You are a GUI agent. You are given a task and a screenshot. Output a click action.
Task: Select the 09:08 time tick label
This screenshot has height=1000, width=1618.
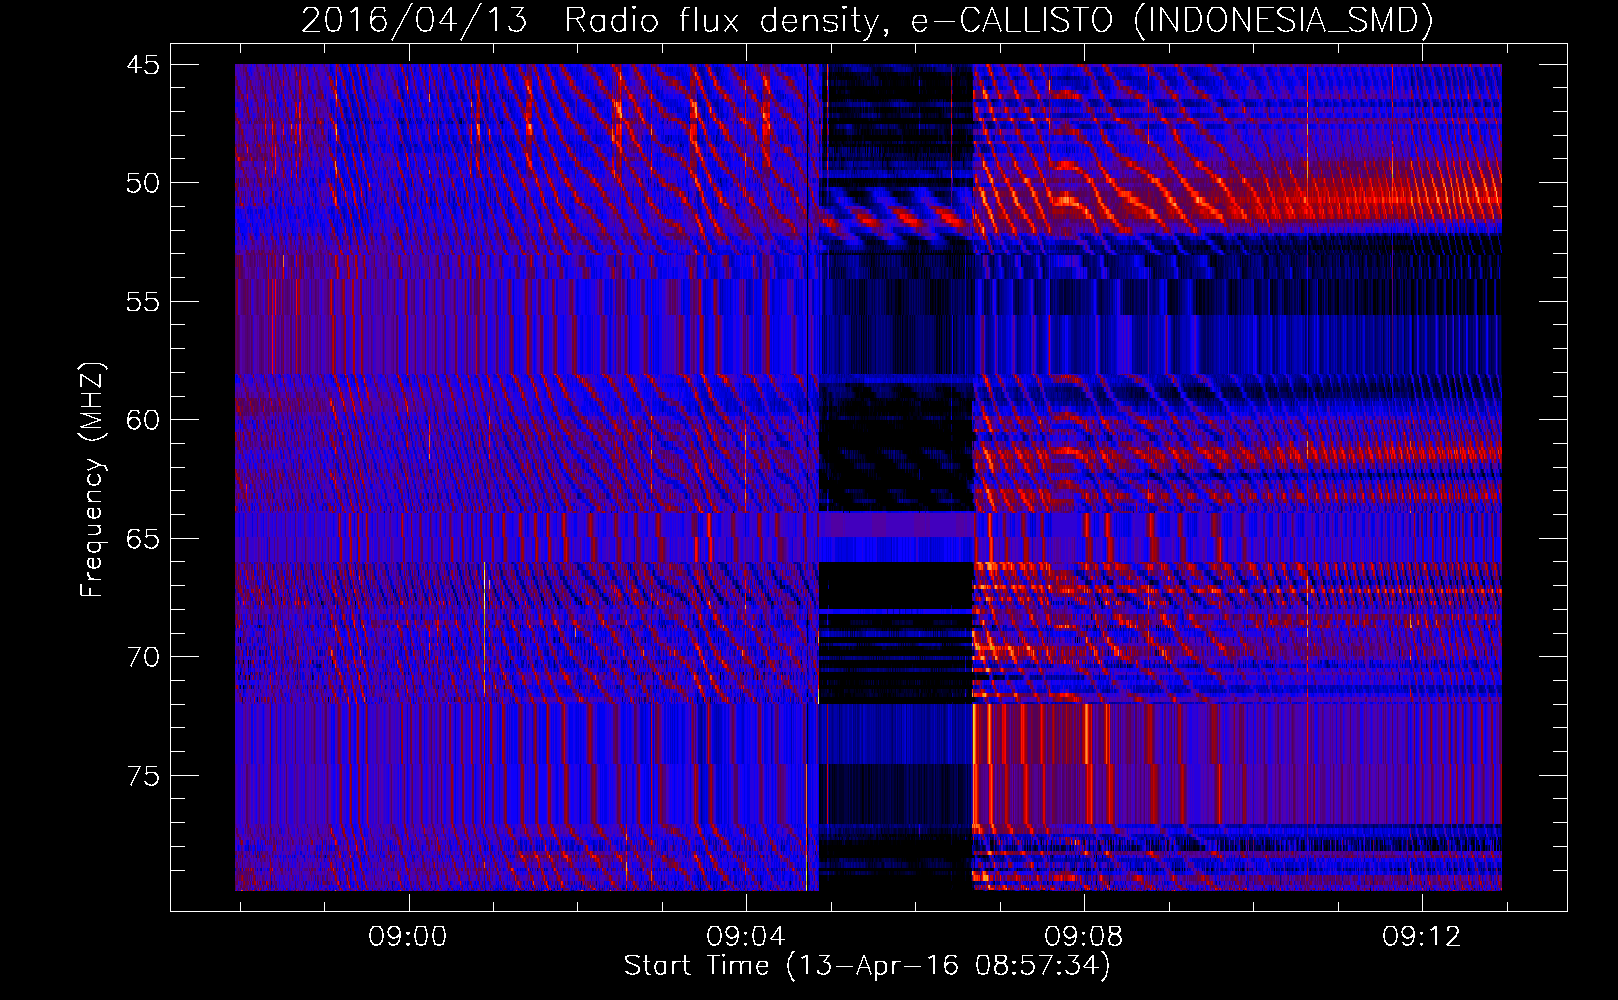pyautogui.click(x=1084, y=937)
